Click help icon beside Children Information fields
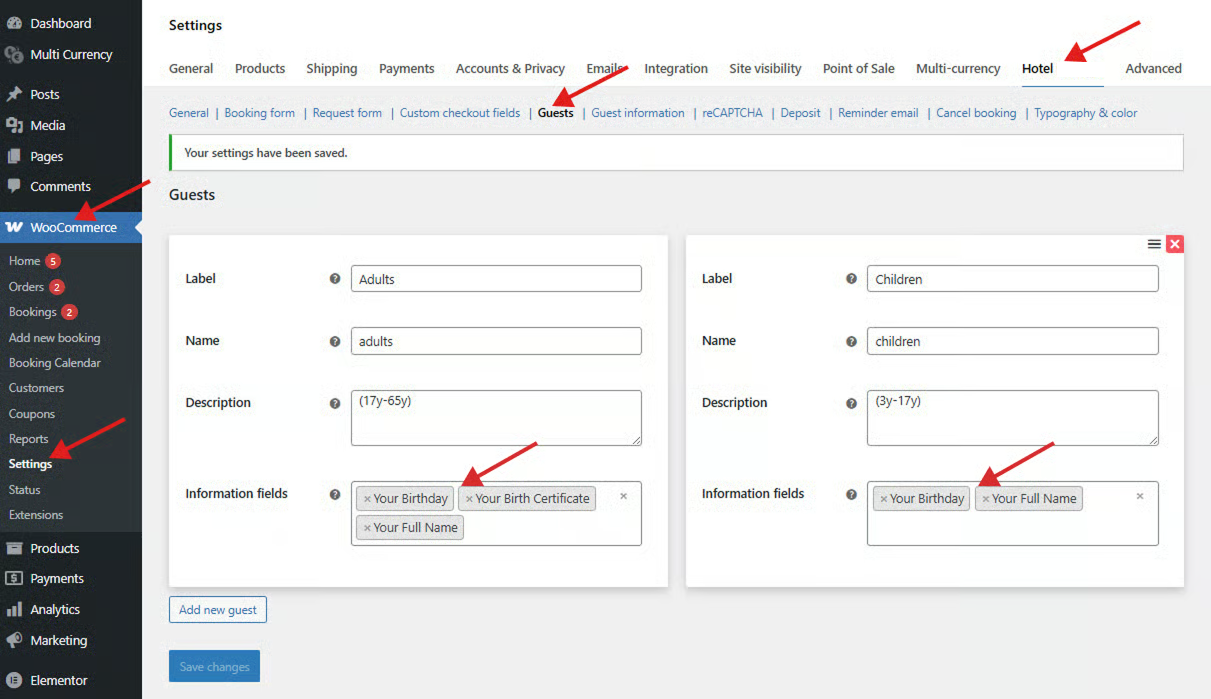This screenshot has height=699, width=1211. click(851, 494)
